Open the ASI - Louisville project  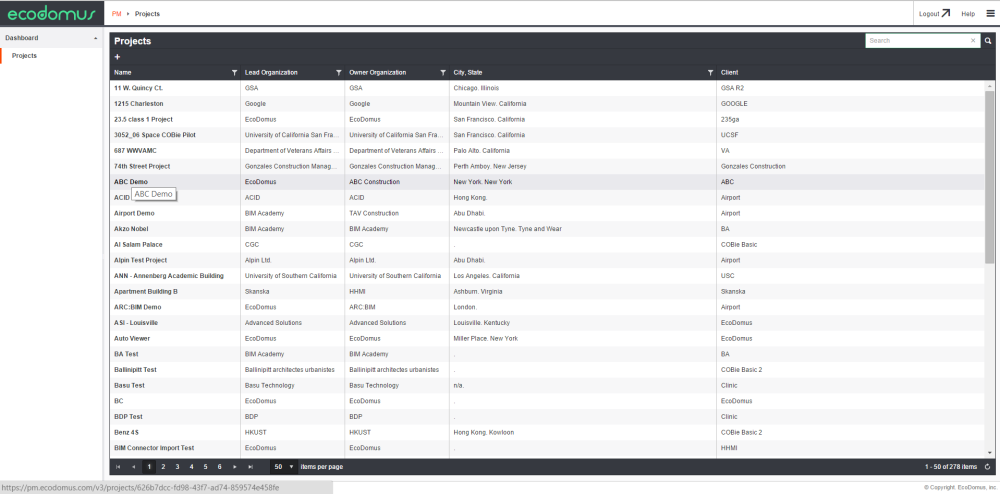(x=136, y=323)
